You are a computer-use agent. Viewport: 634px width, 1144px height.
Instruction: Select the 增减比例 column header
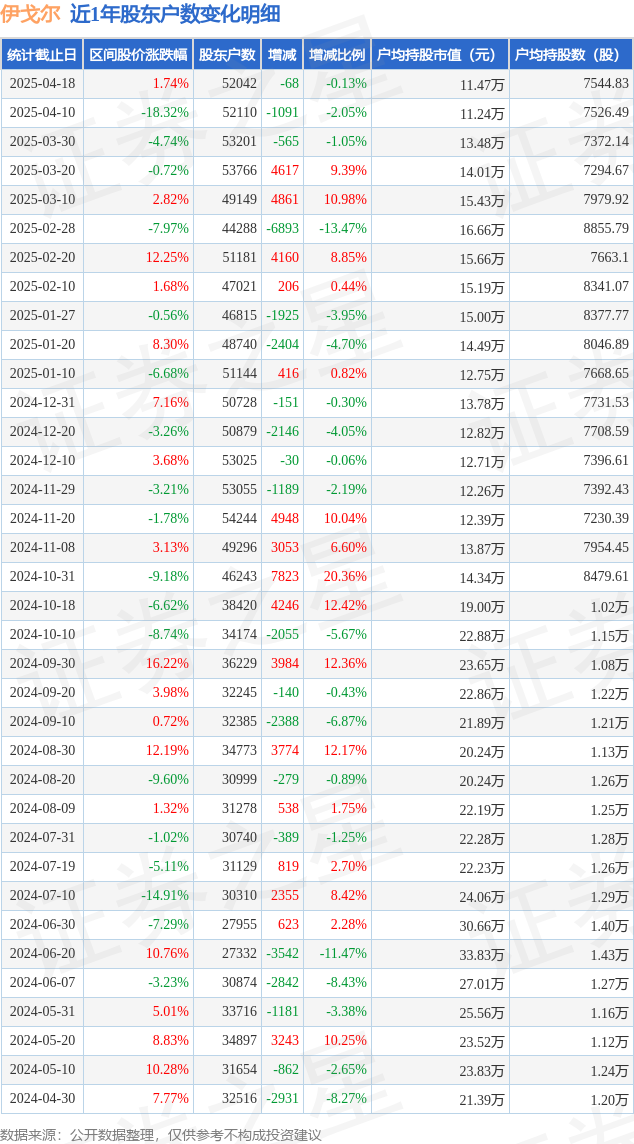click(337, 54)
